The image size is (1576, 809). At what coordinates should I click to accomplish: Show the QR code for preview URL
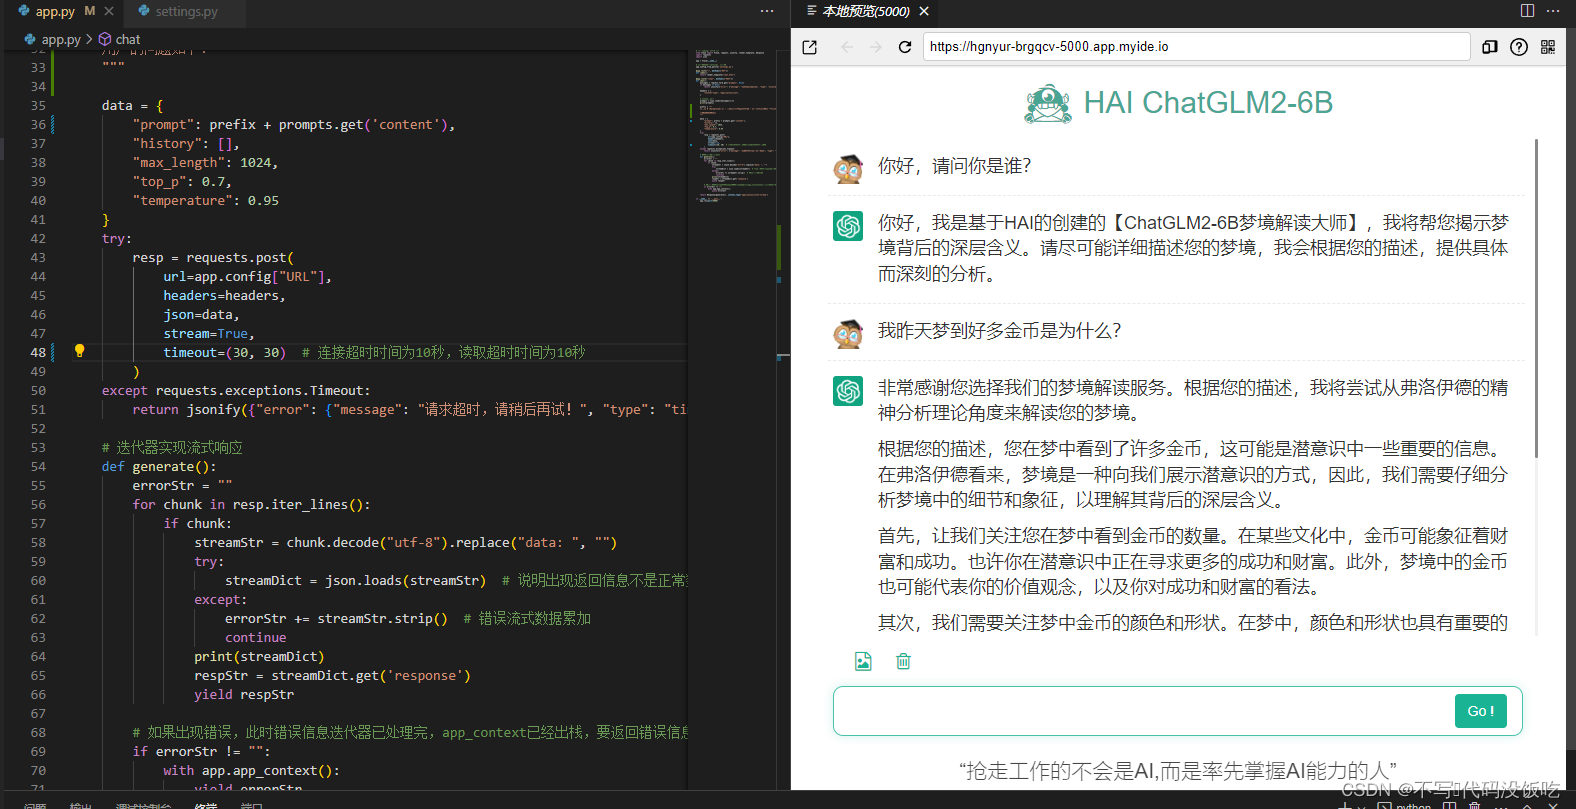[1548, 47]
